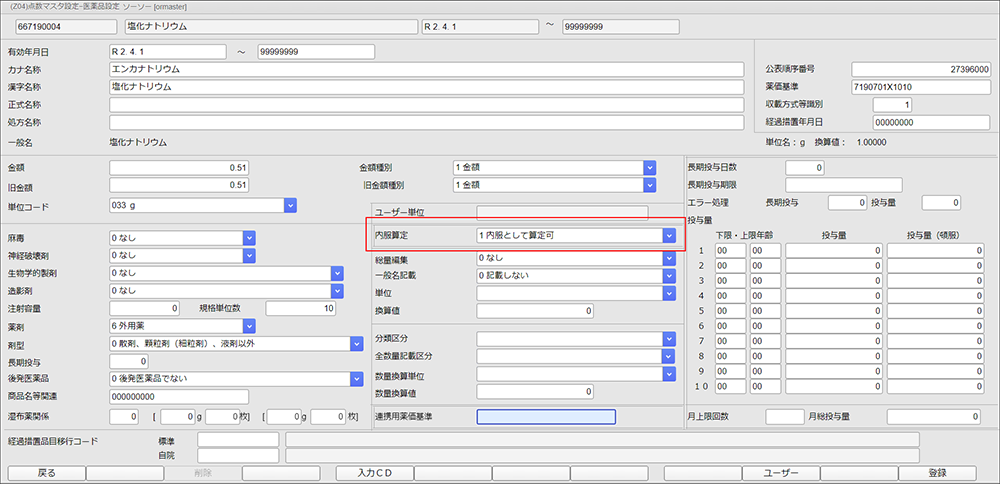Expand the 単位コード dropdown
Viewport: 1000px width, 484px height.
tap(290, 205)
